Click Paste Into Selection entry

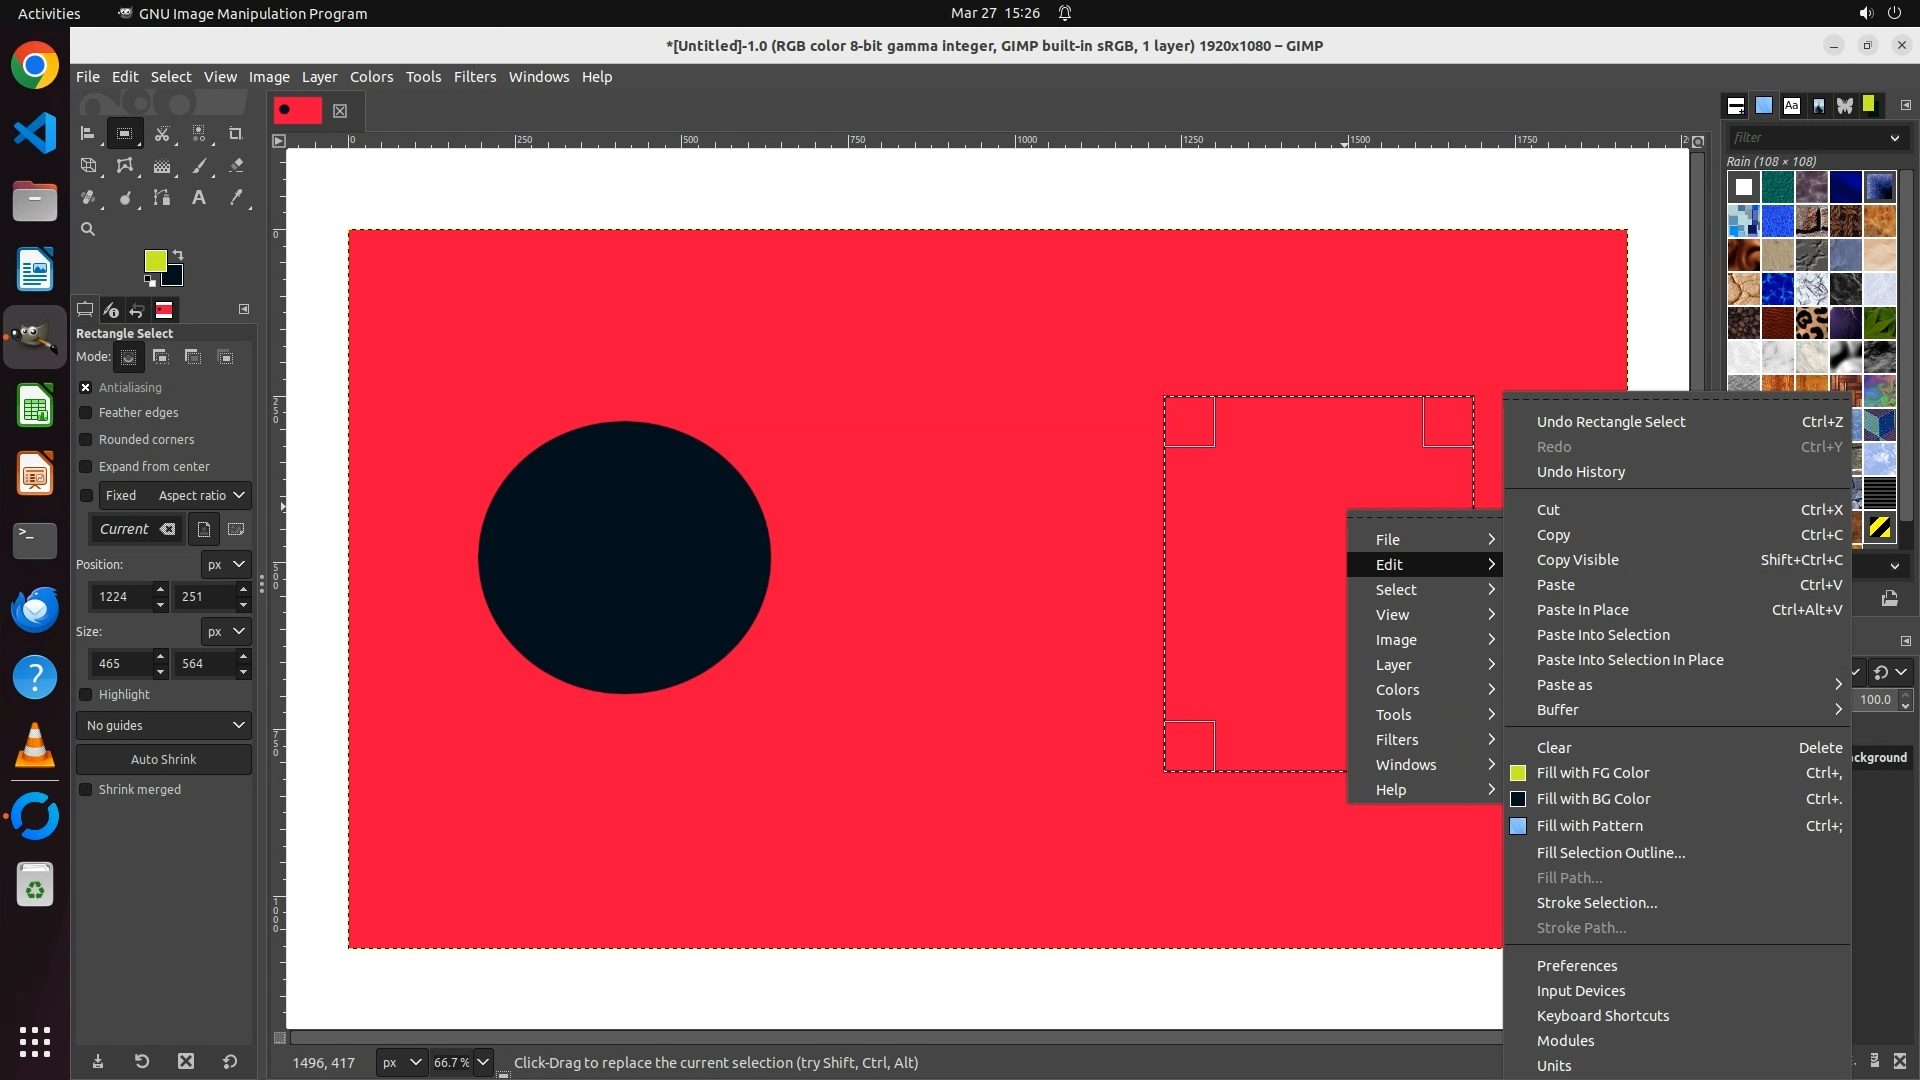click(x=1602, y=635)
